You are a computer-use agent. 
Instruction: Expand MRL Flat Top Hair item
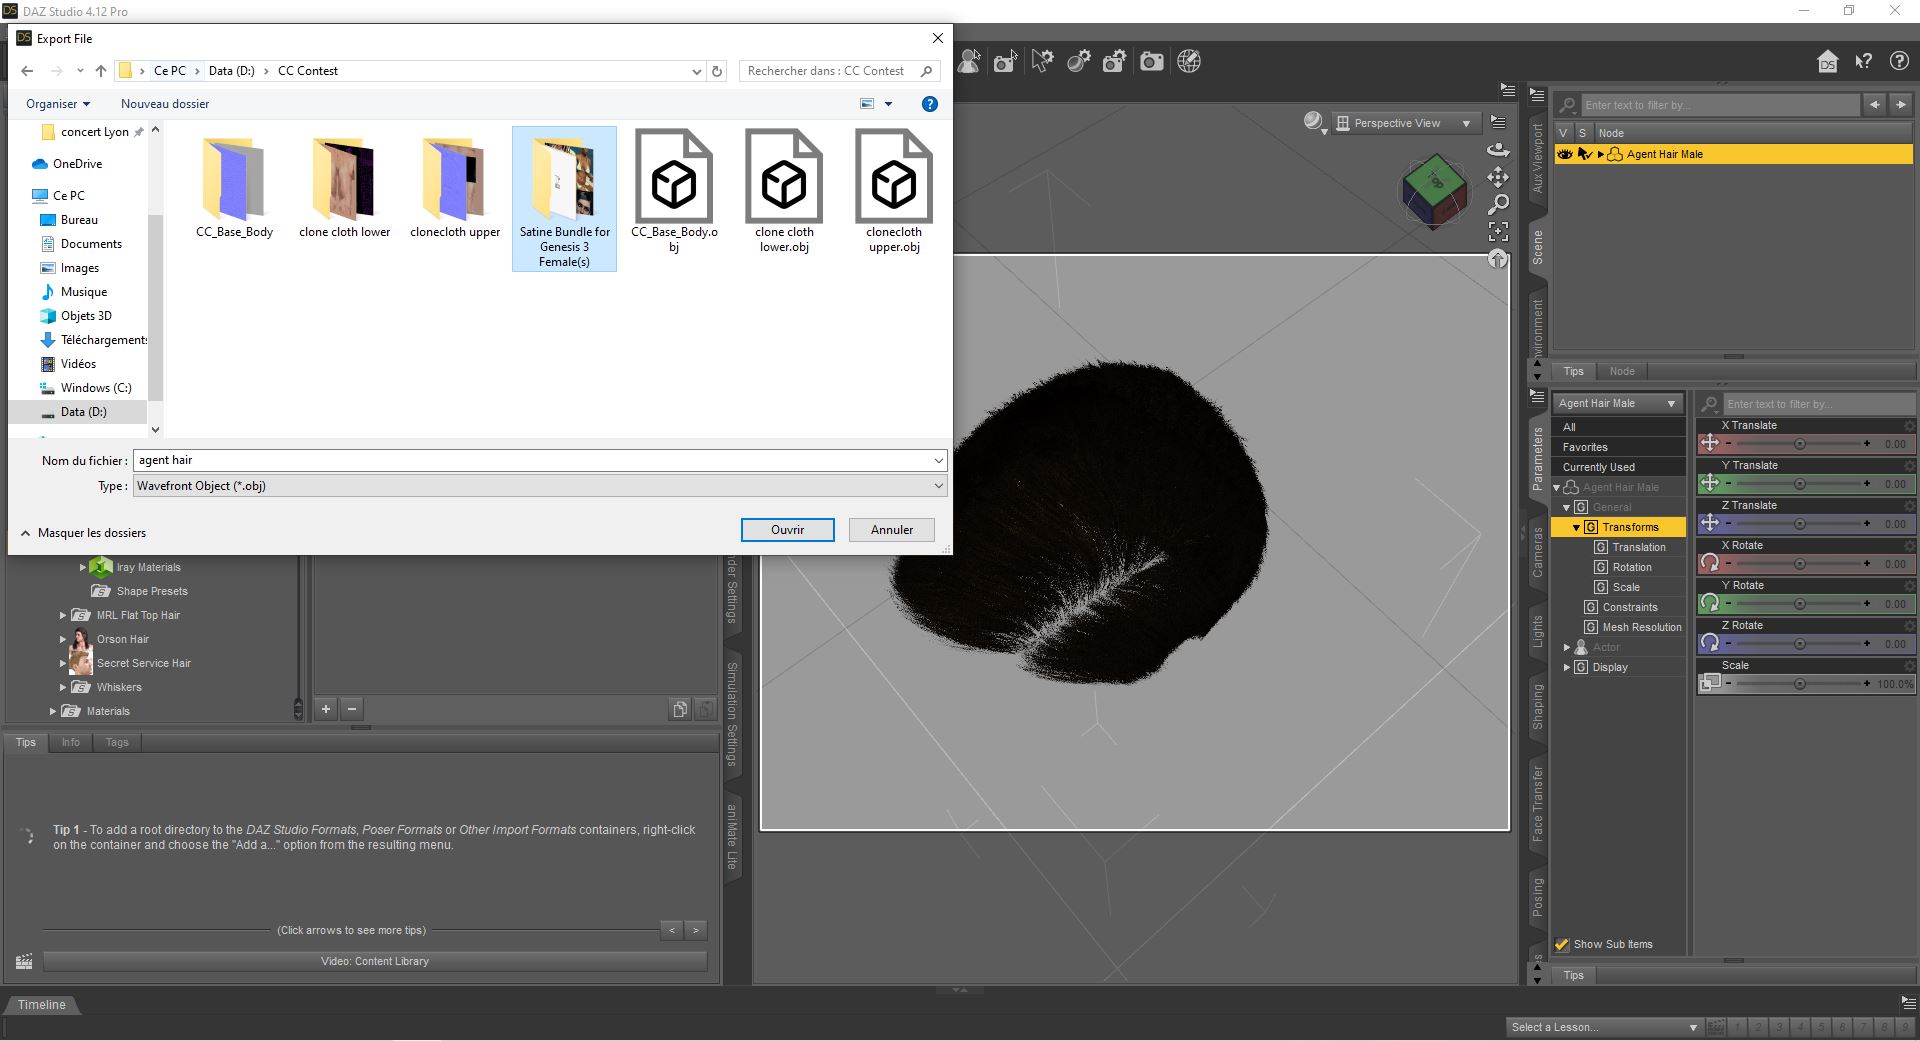63,615
